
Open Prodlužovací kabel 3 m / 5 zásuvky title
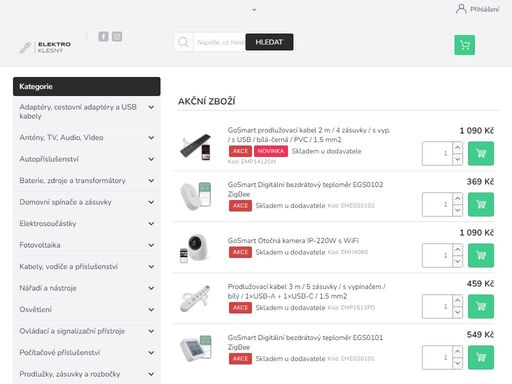pyautogui.click(x=307, y=291)
